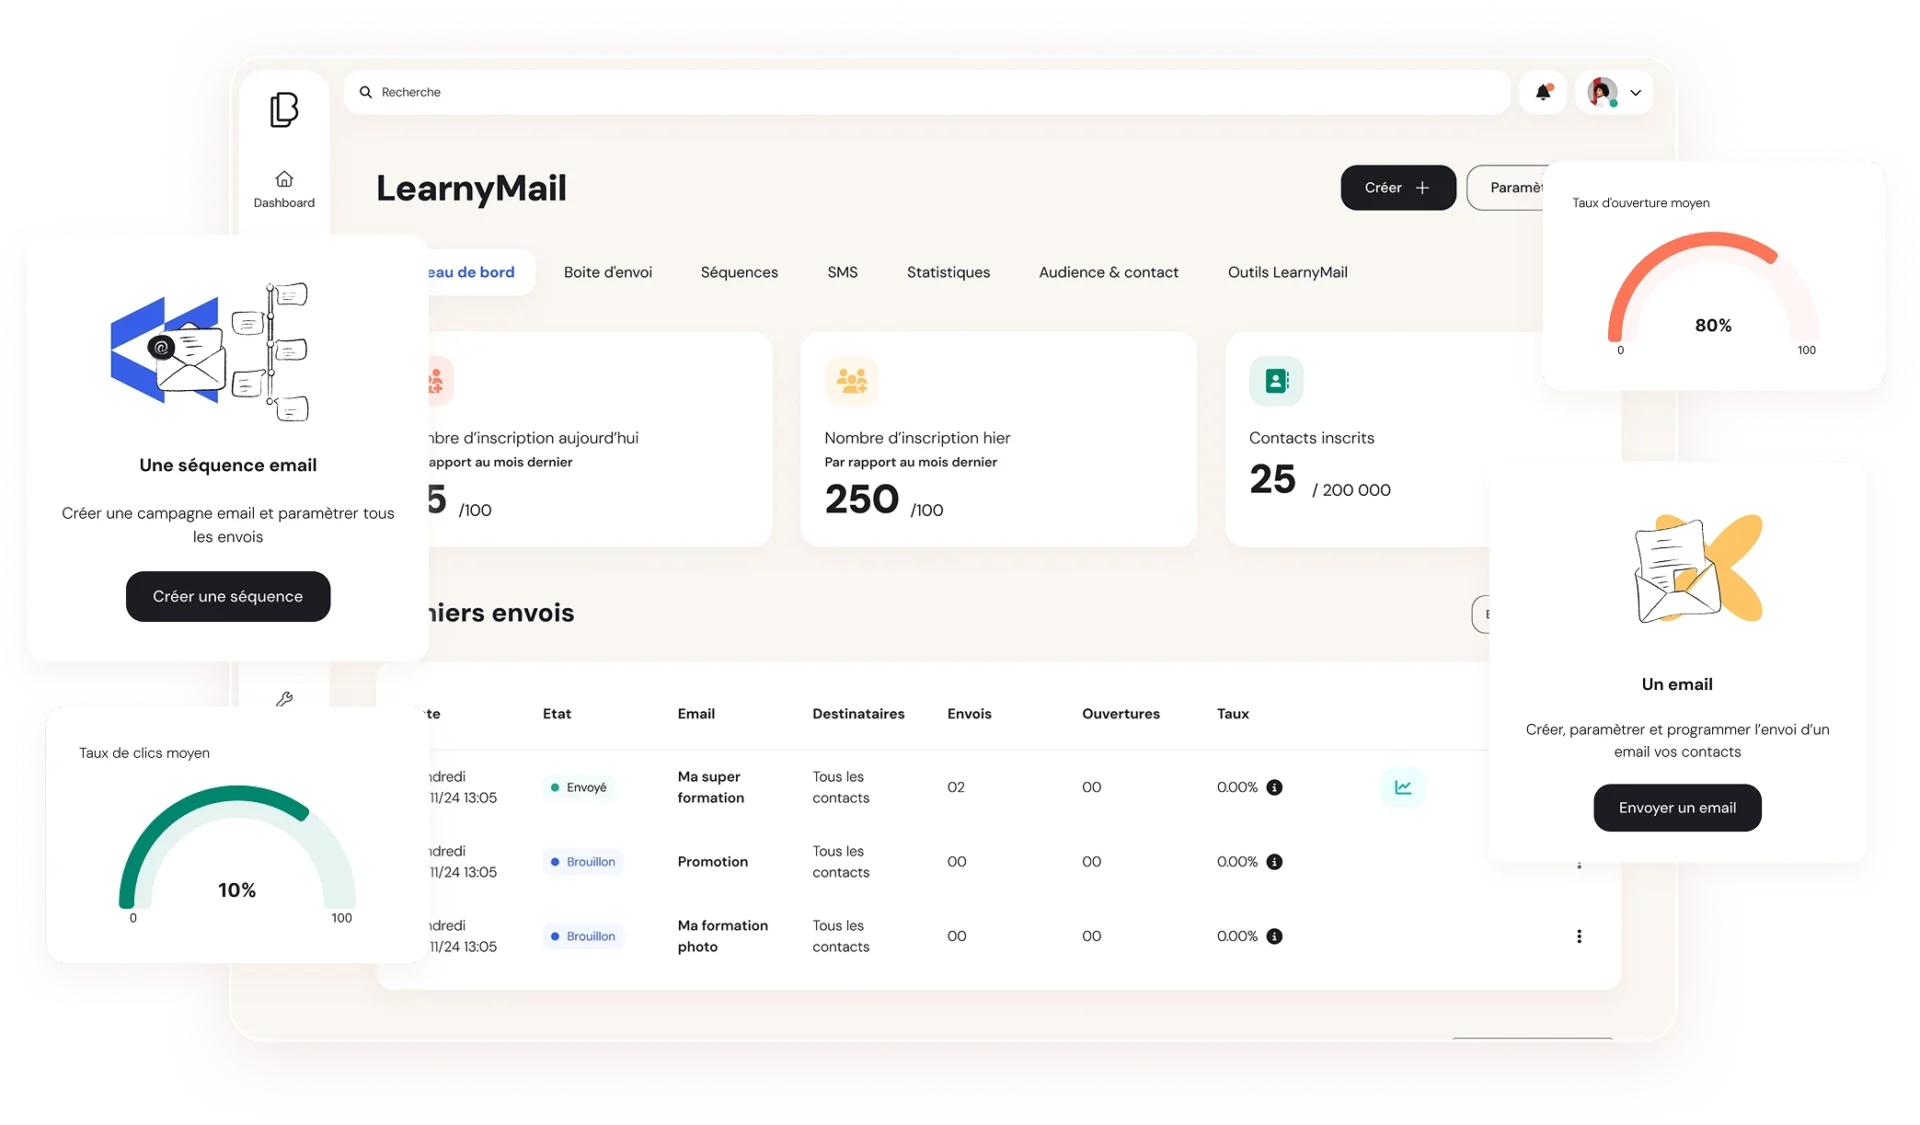Click the Email column header
This screenshot has width=1920, height=1125.
(696, 713)
